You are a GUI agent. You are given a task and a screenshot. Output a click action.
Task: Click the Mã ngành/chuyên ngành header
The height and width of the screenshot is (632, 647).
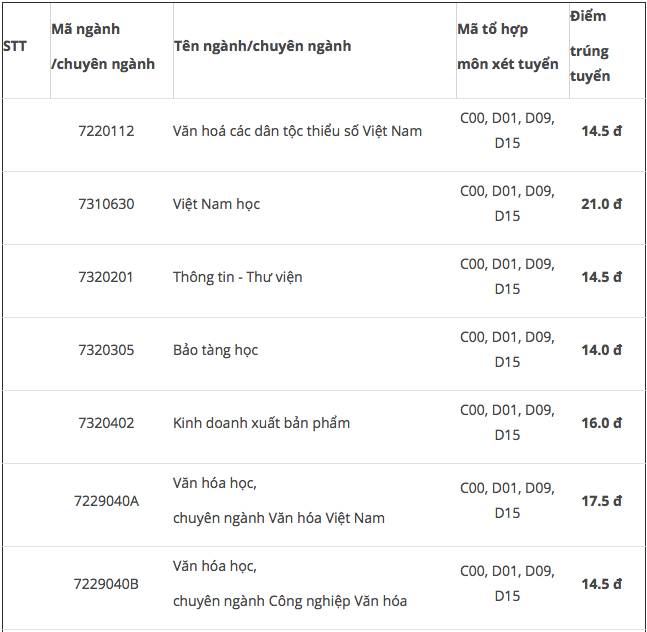[103, 47]
